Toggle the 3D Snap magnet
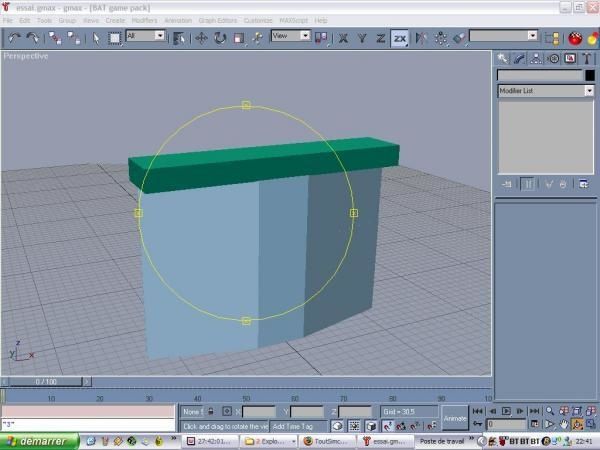Viewport: 600px width, 450px height. pyautogui.click(x=388, y=426)
